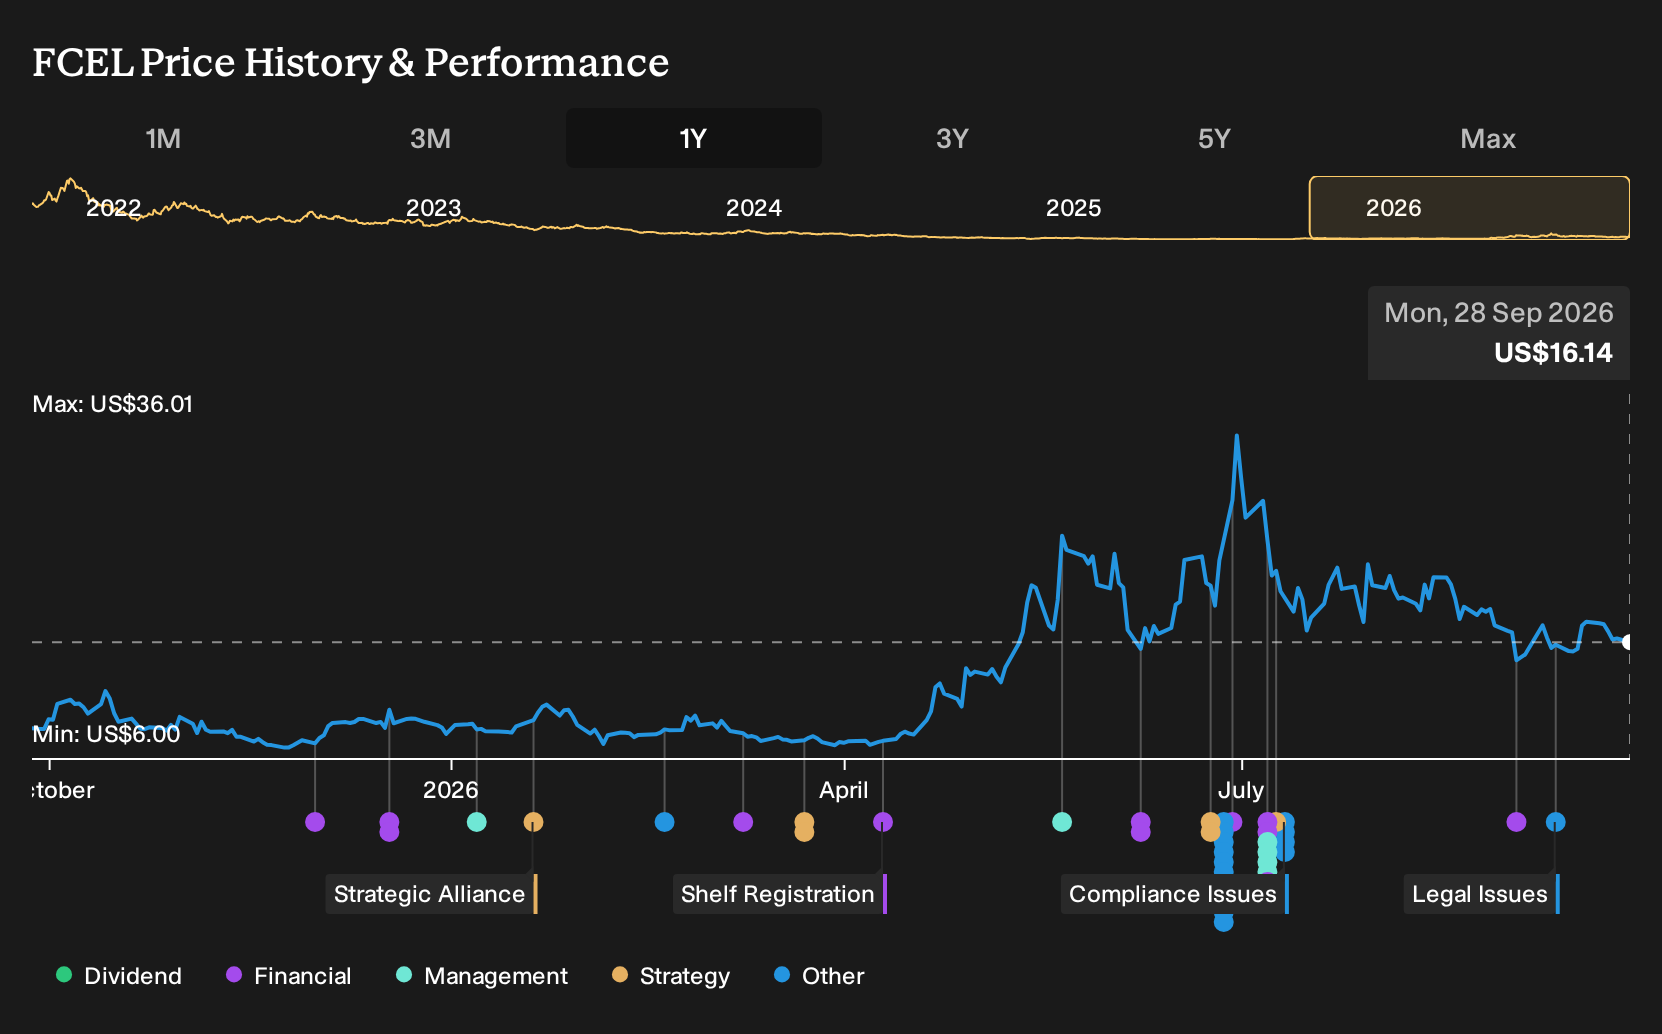
Task: Click the orange Strategy marker above Strategic Alliance
Action: [x=534, y=822]
